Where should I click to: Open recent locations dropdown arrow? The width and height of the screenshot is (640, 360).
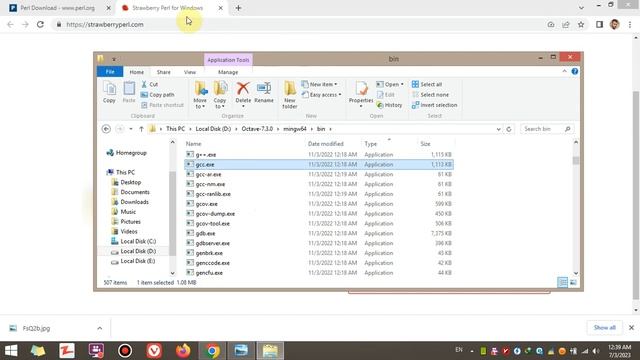(x=131, y=129)
